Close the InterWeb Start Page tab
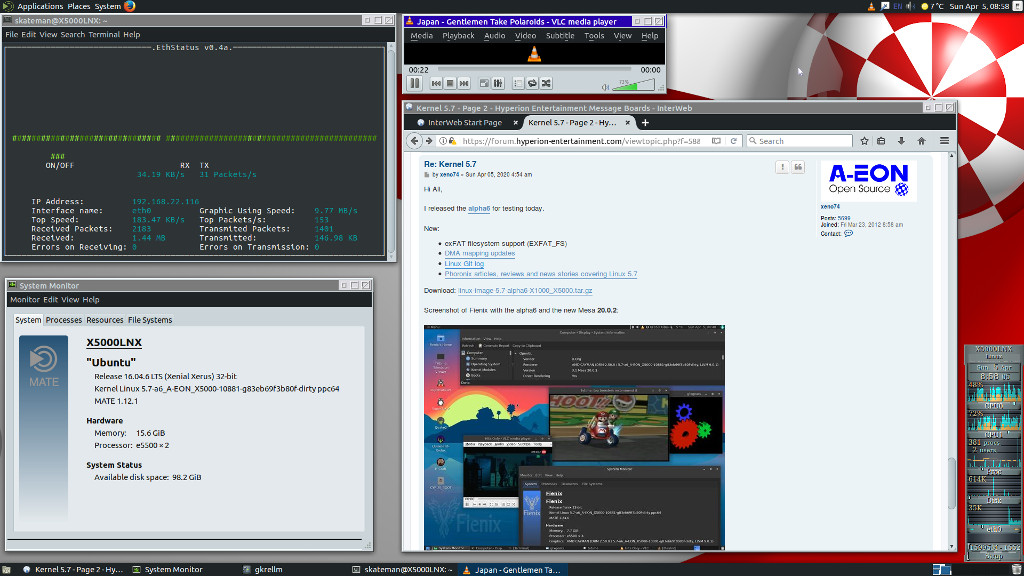1024x576 pixels. 515,123
